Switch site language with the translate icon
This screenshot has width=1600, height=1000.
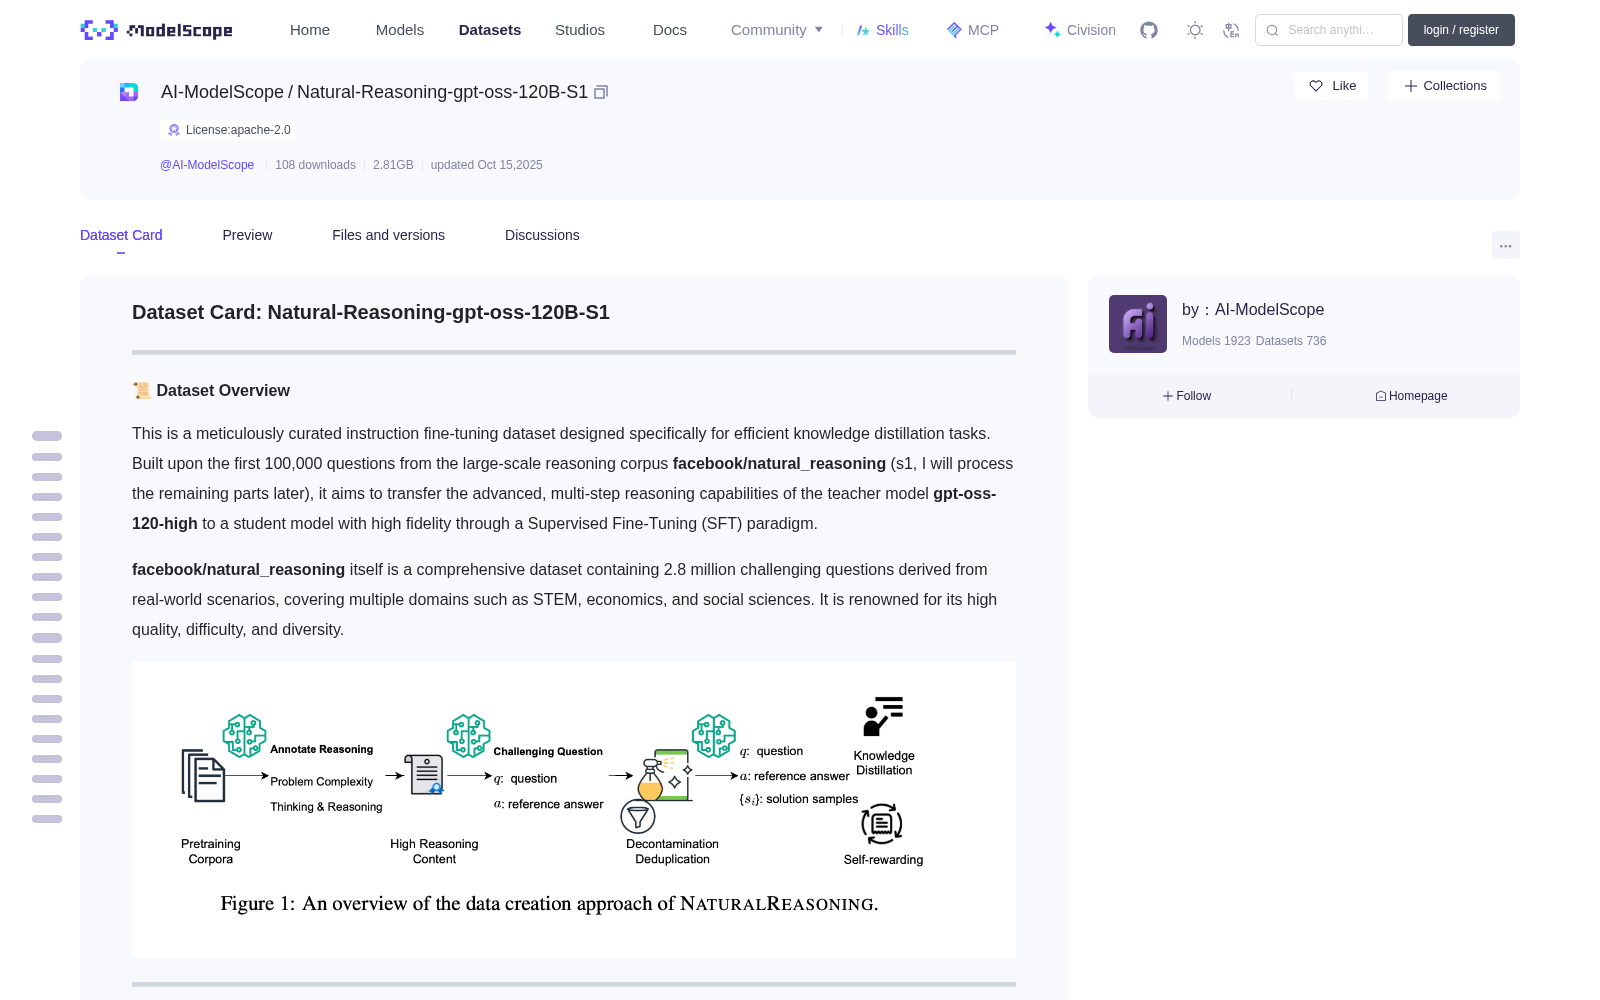pos(1231,30)
